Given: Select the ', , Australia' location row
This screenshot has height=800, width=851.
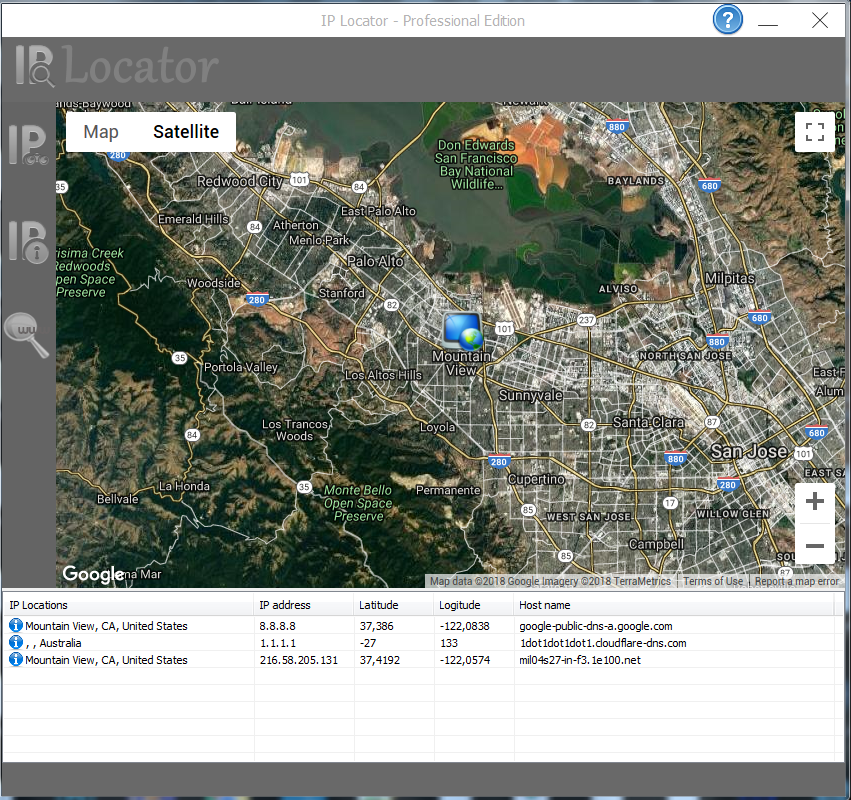Looking at the screenshot, I should tap(53, 643).
